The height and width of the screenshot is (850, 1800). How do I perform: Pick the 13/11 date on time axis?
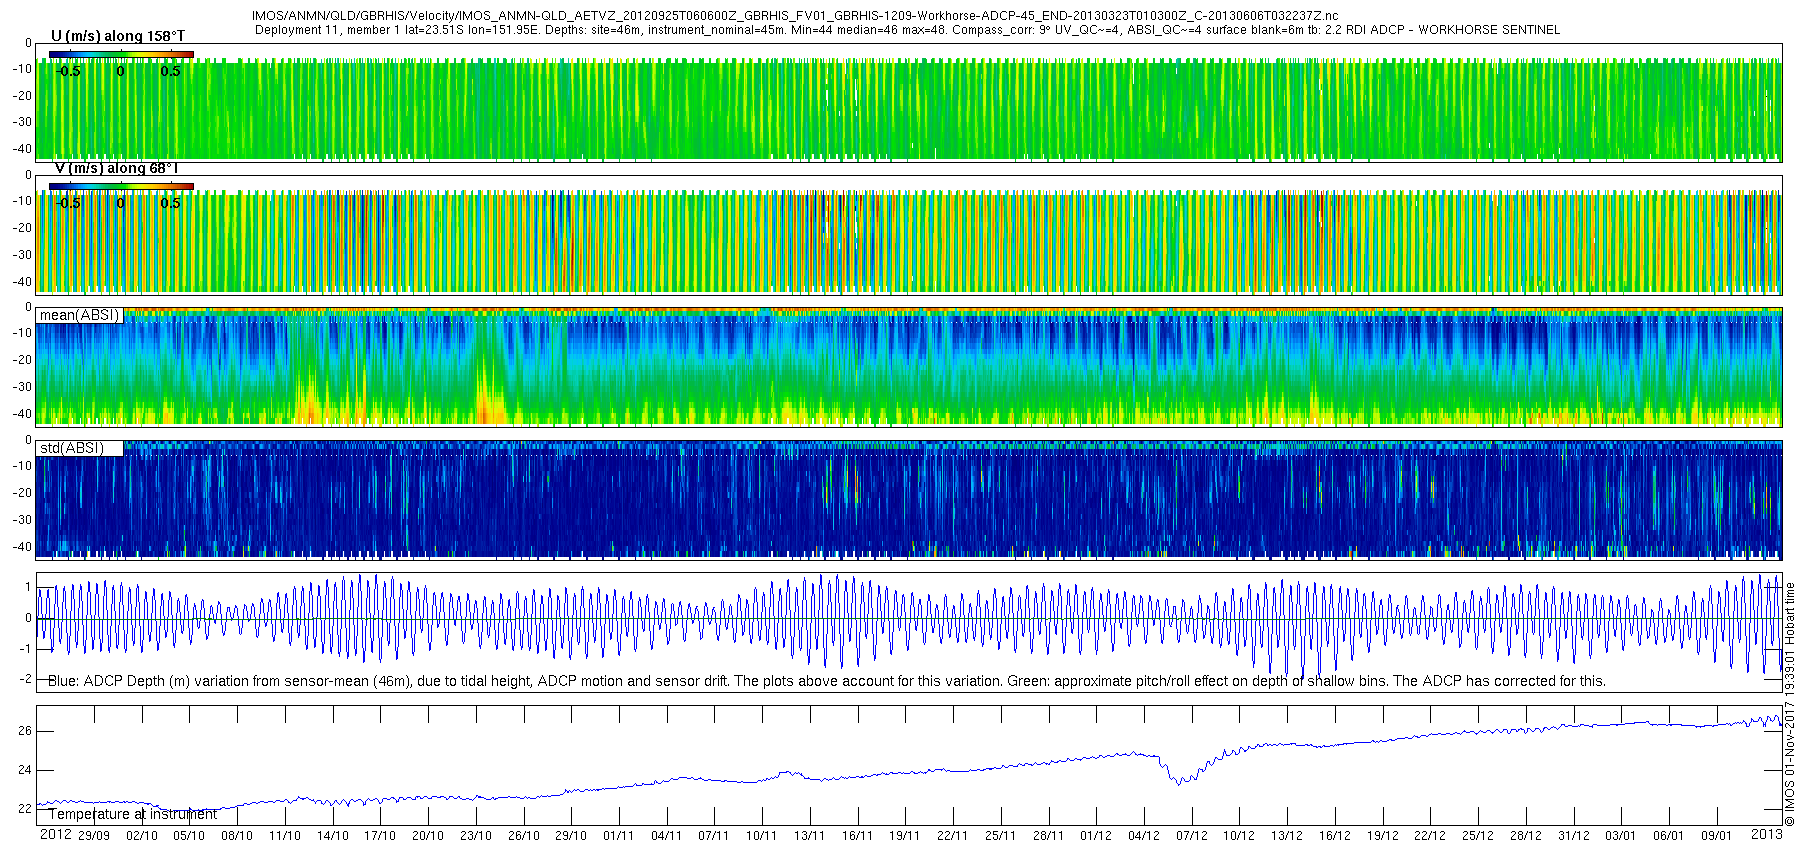[809, 835]
